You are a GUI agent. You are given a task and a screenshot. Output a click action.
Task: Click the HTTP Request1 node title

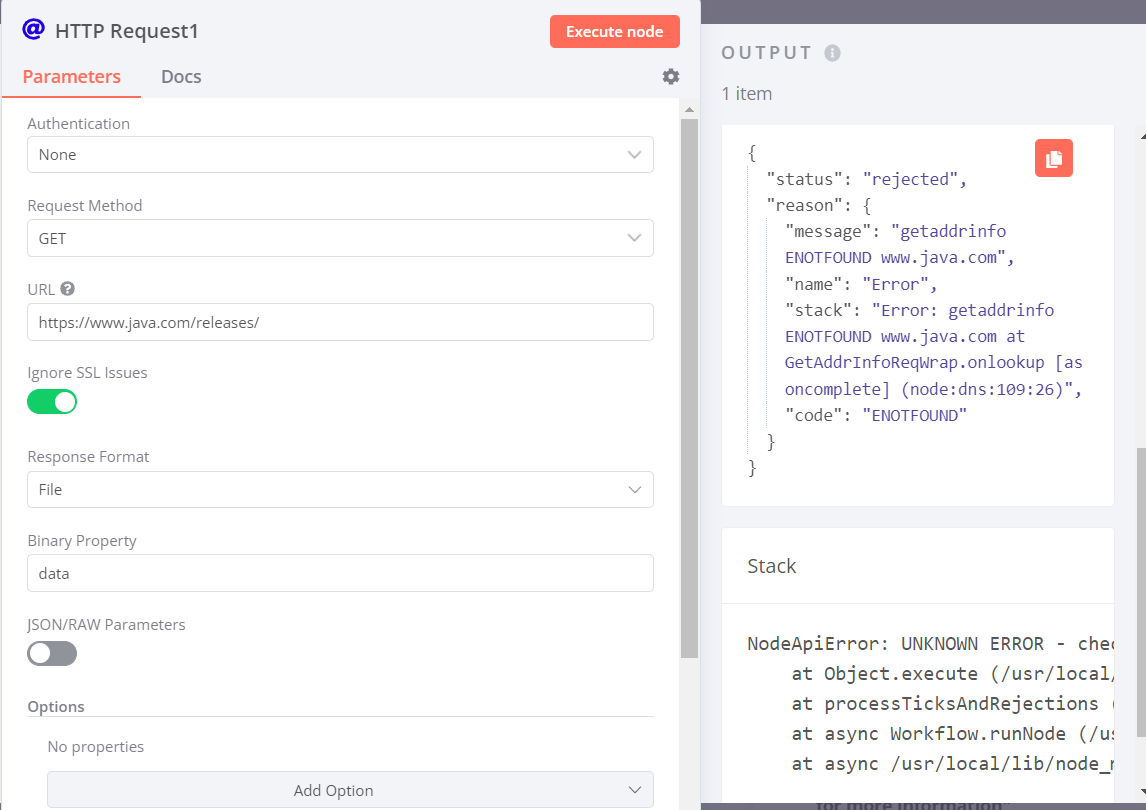(x=126, y=31)
